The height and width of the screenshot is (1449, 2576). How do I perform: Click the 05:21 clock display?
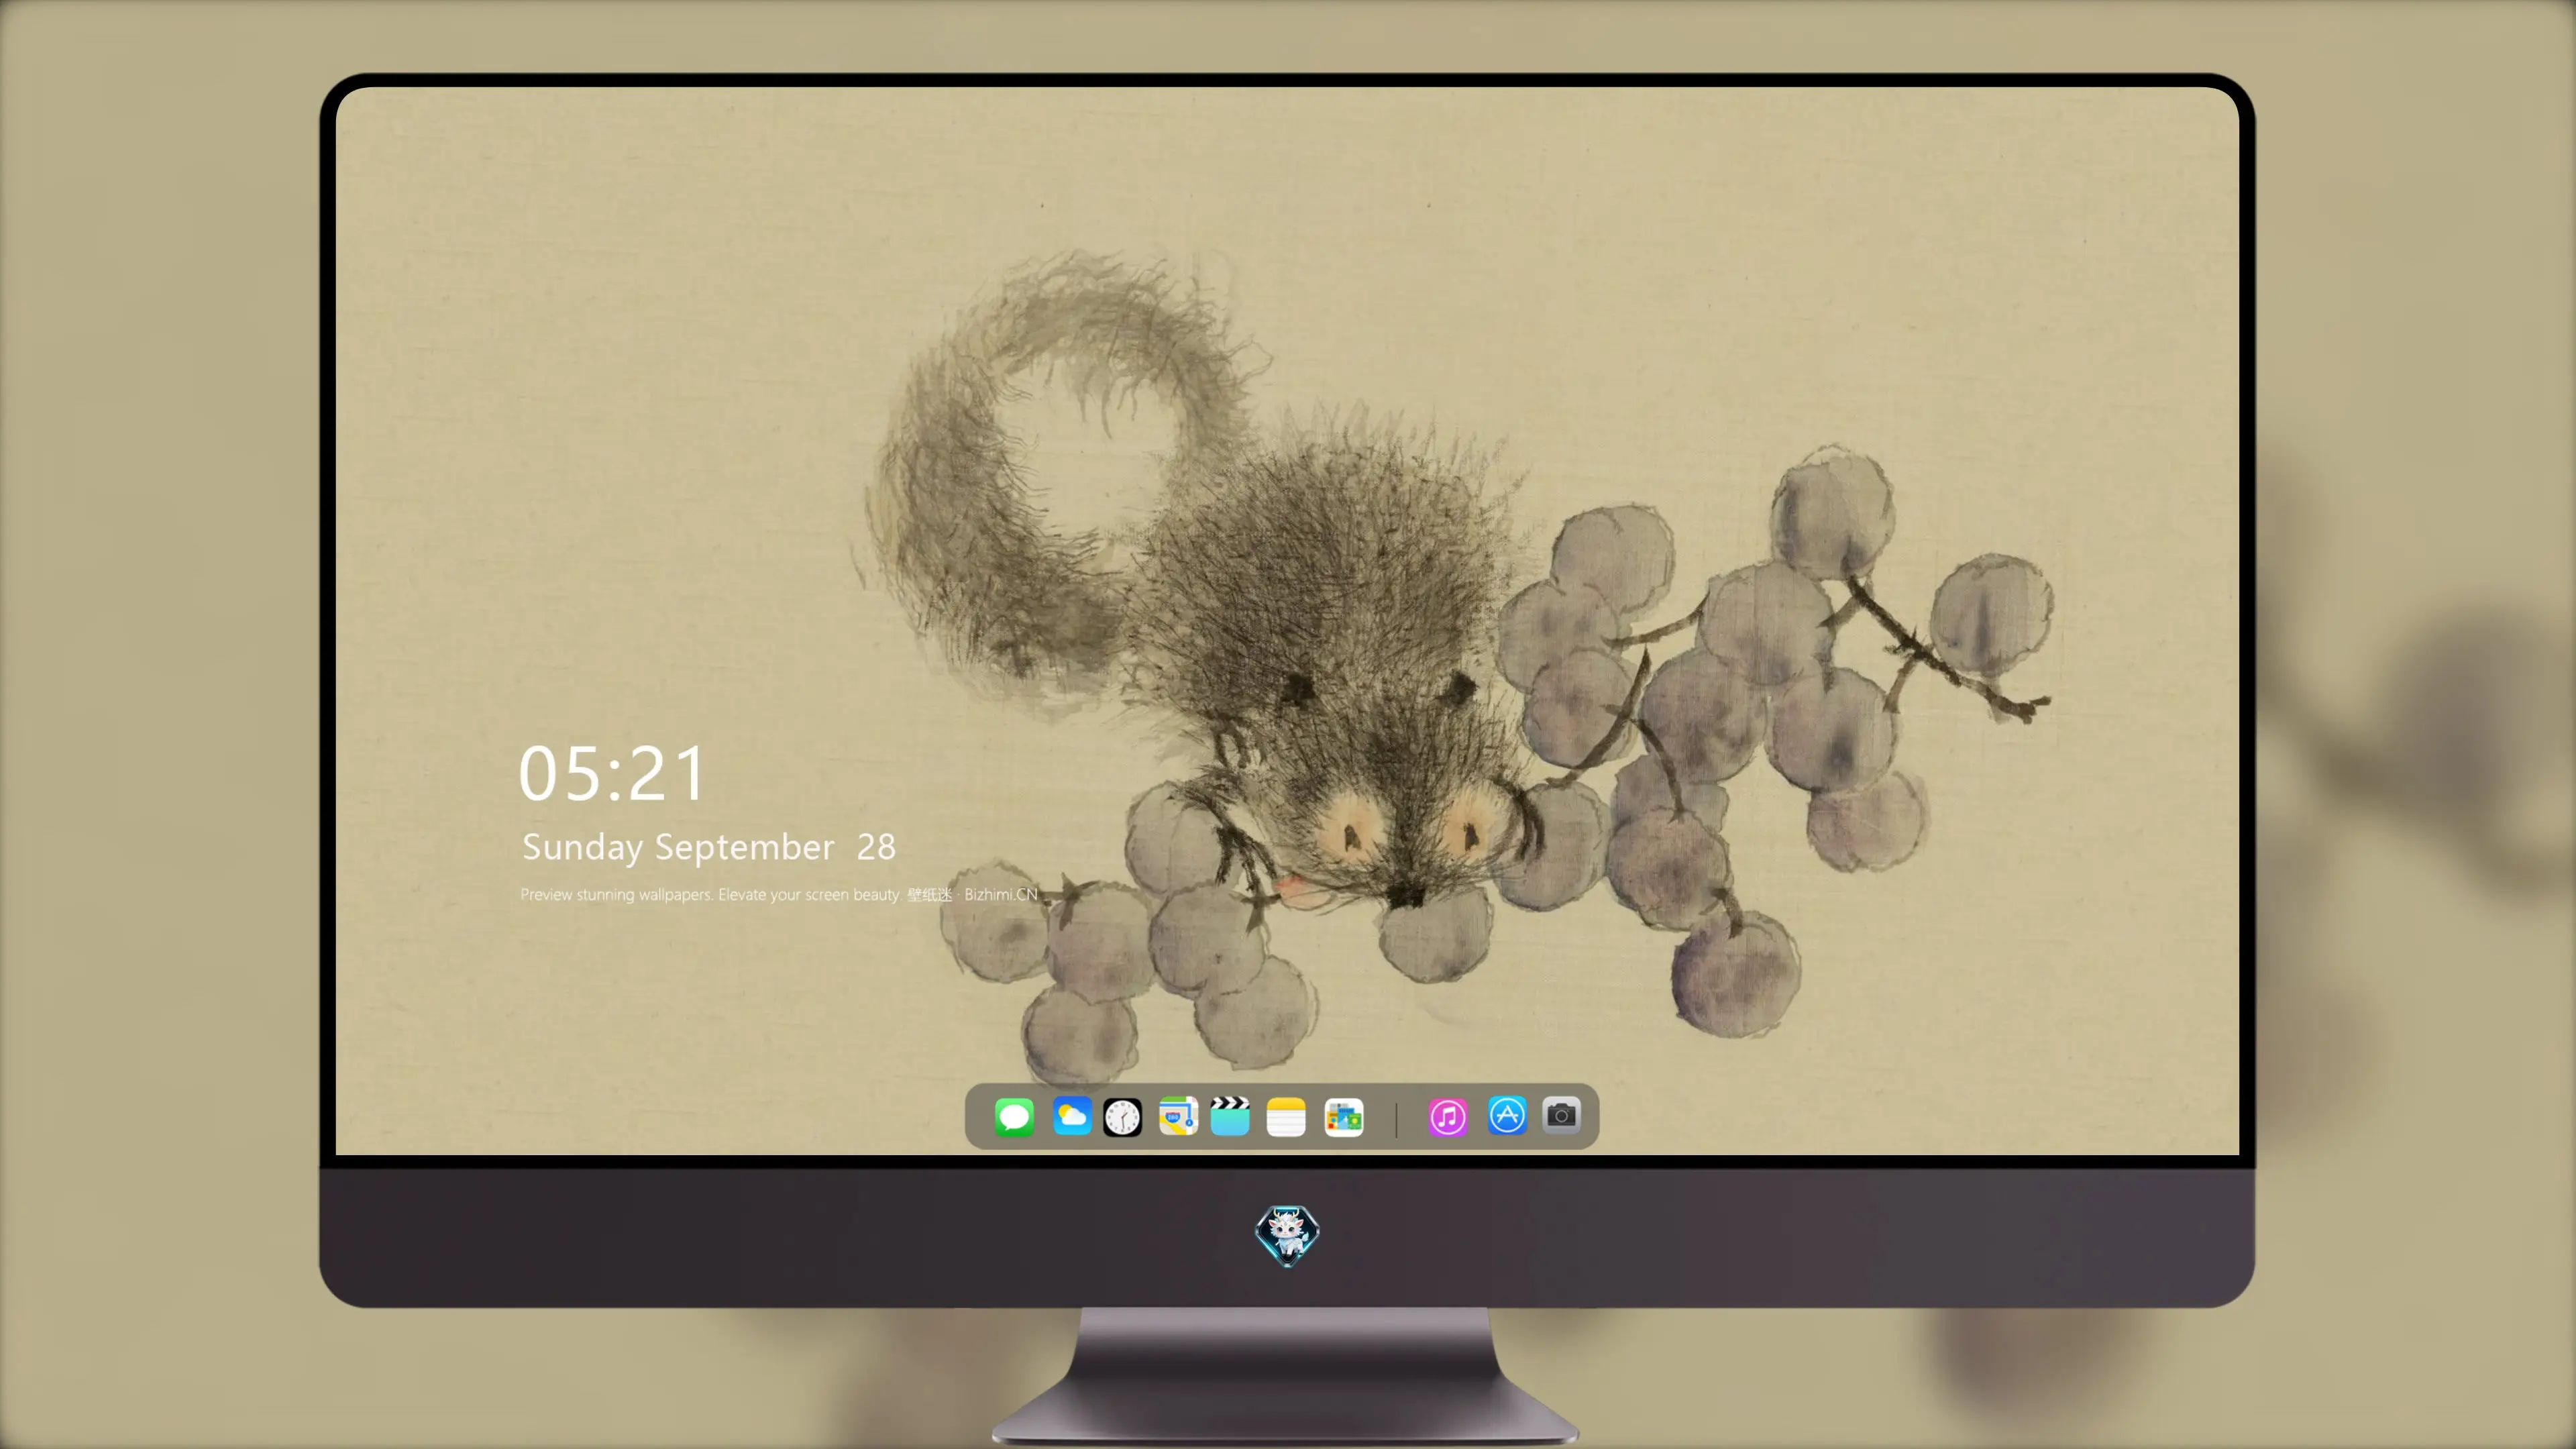(x=612, y=774)
